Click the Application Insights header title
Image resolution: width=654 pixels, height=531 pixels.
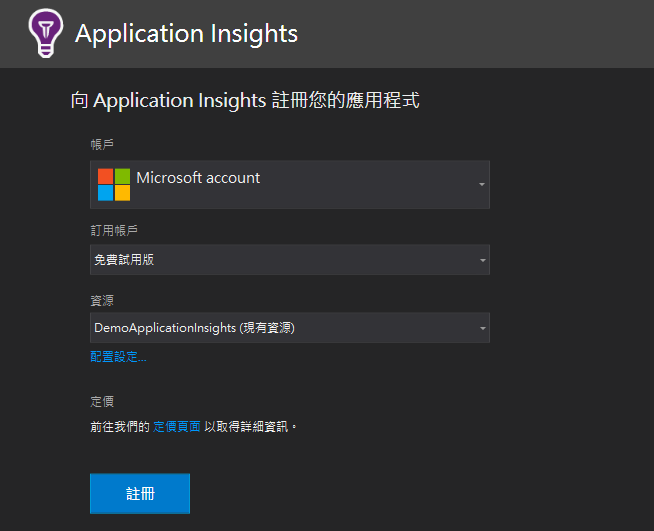click(x=186, y=33)
